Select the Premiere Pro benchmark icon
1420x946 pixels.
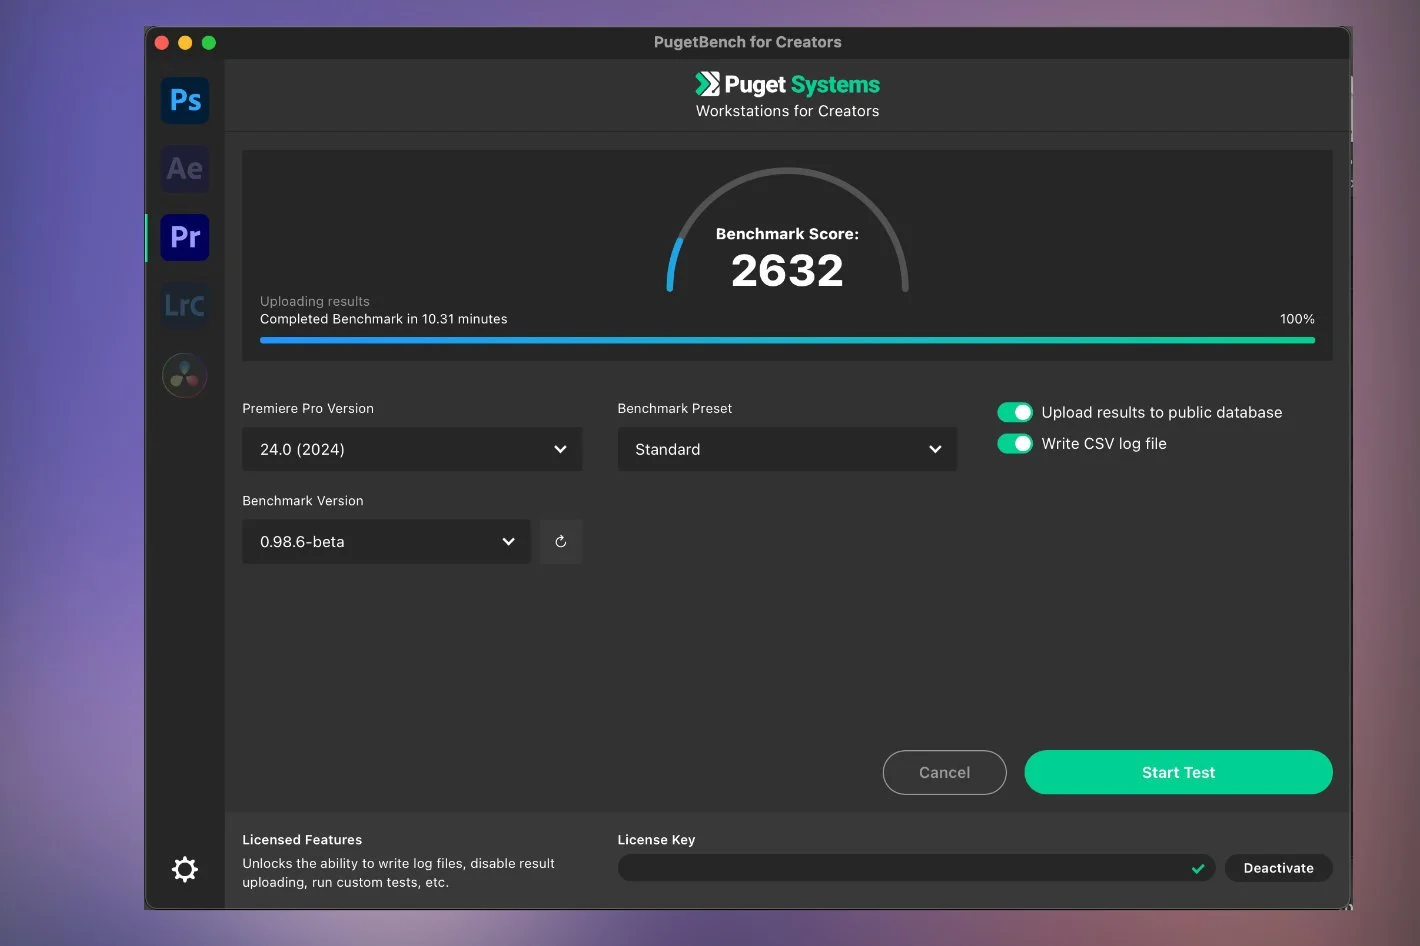(x=185, y=237)
